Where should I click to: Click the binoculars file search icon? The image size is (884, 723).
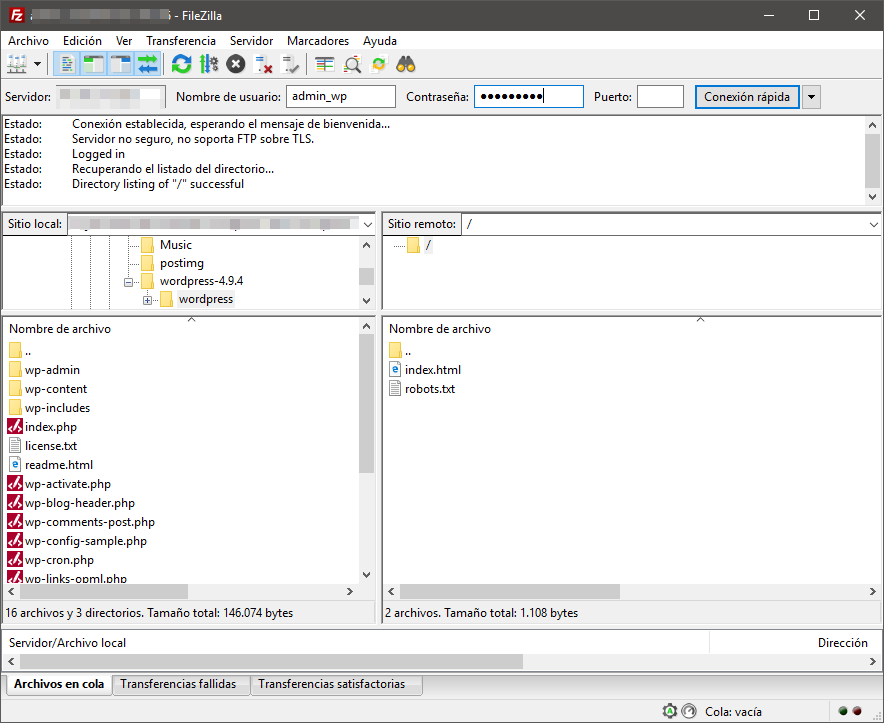pos(405,64)
